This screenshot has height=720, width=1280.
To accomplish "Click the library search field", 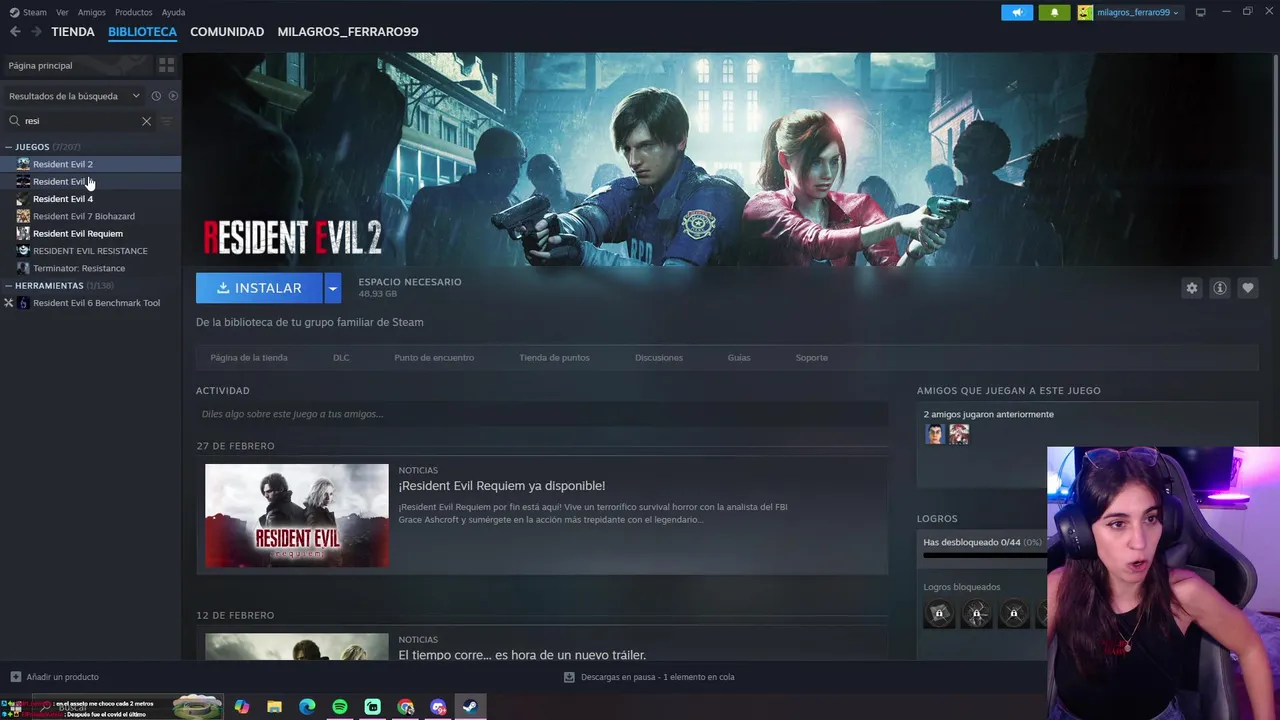I will [x=80, y=121].
